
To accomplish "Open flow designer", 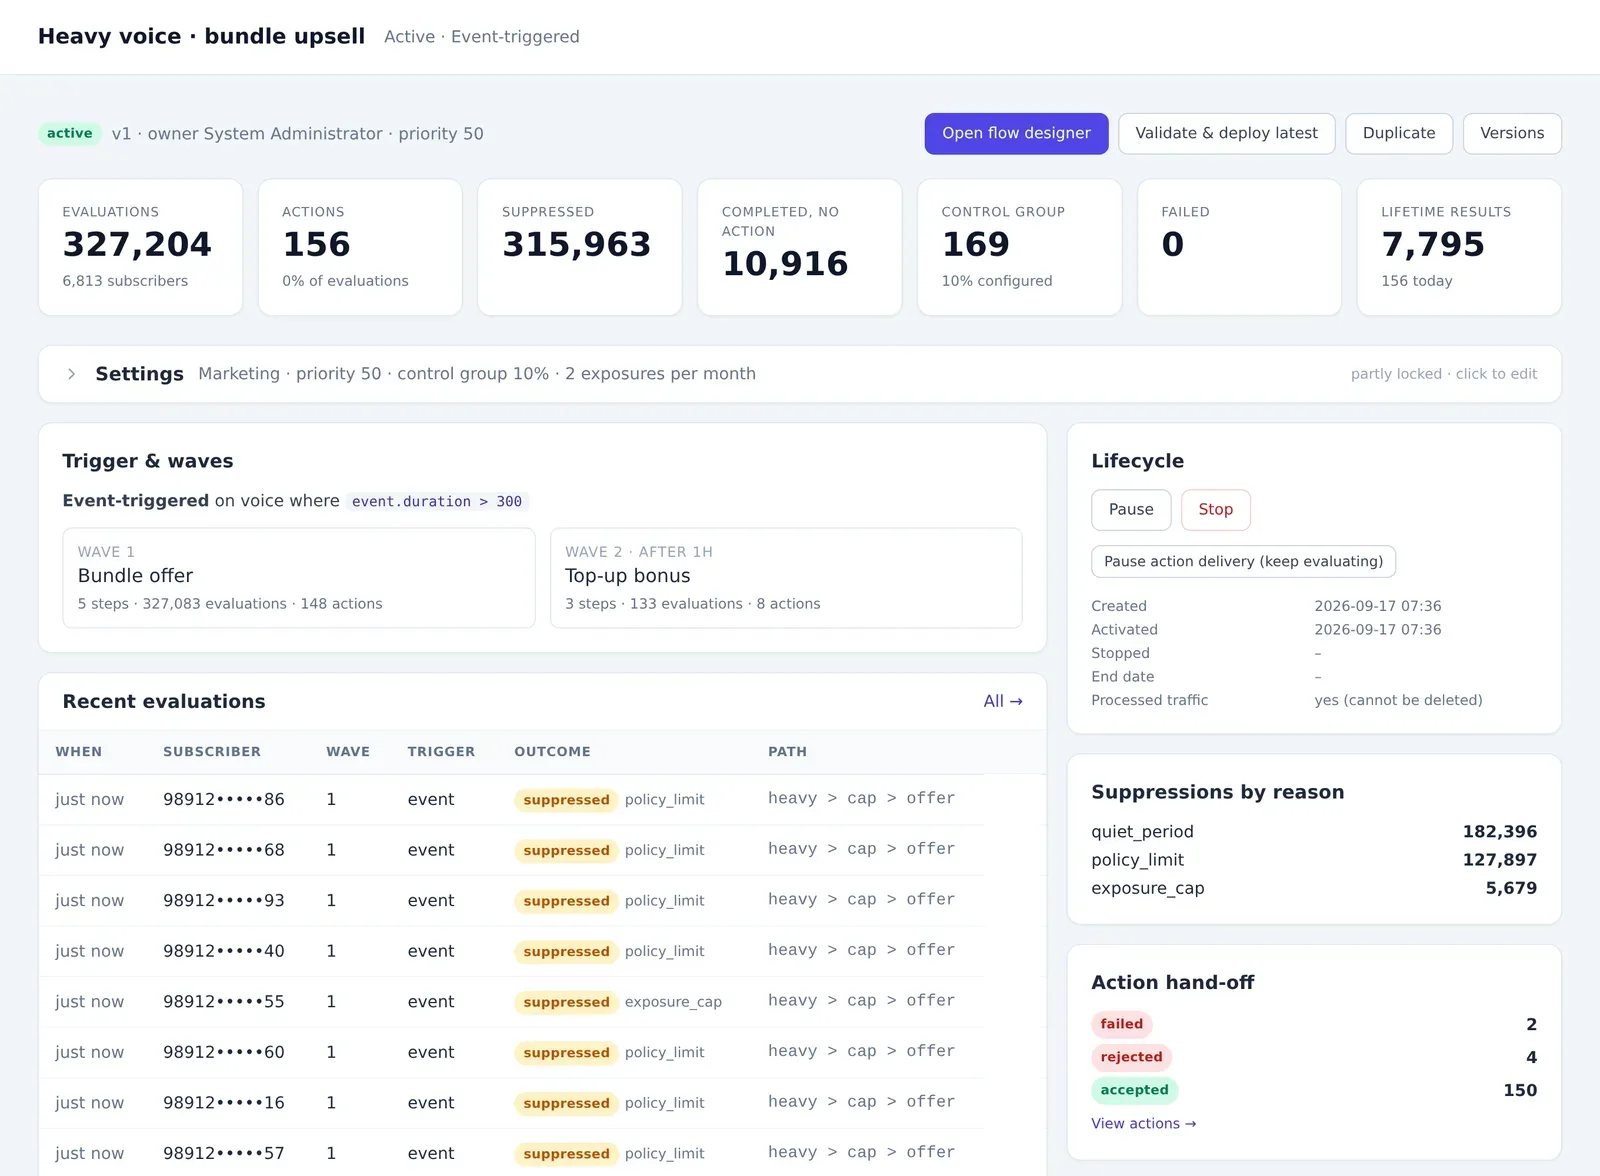I will pyautogui.click(x=1016, y=133).
